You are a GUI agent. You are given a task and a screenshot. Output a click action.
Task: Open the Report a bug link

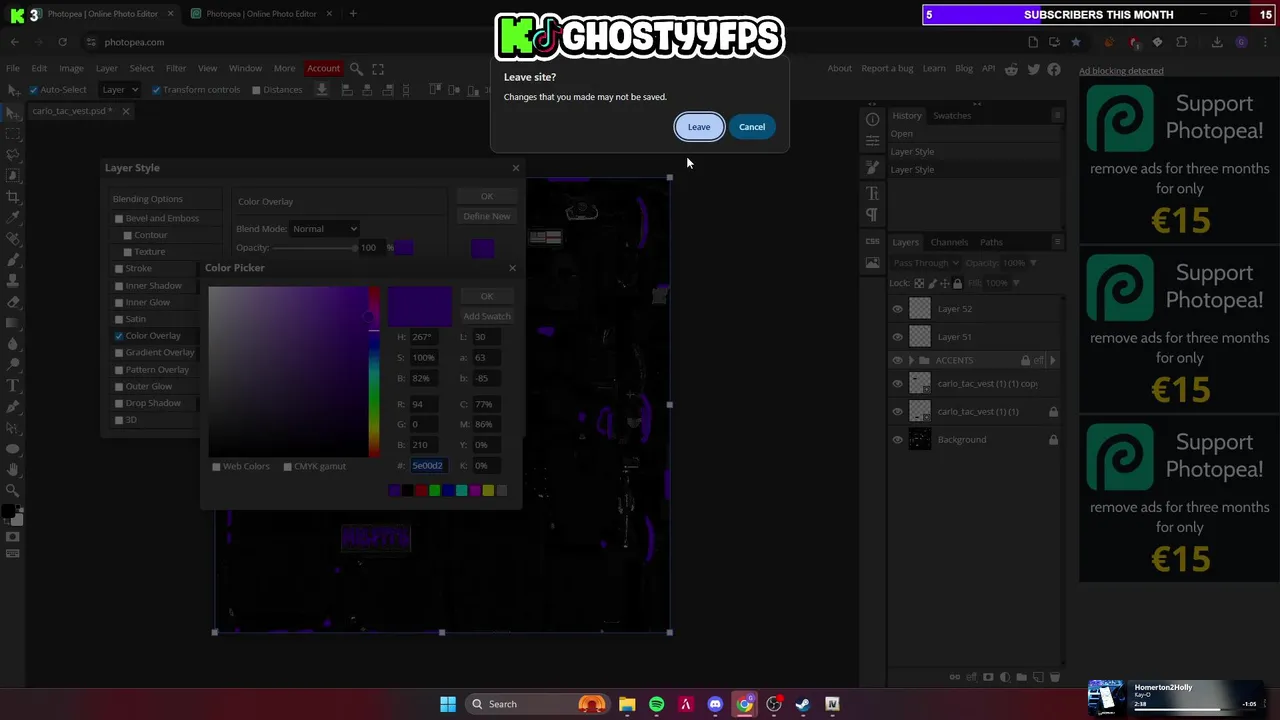tap(887, 69)
